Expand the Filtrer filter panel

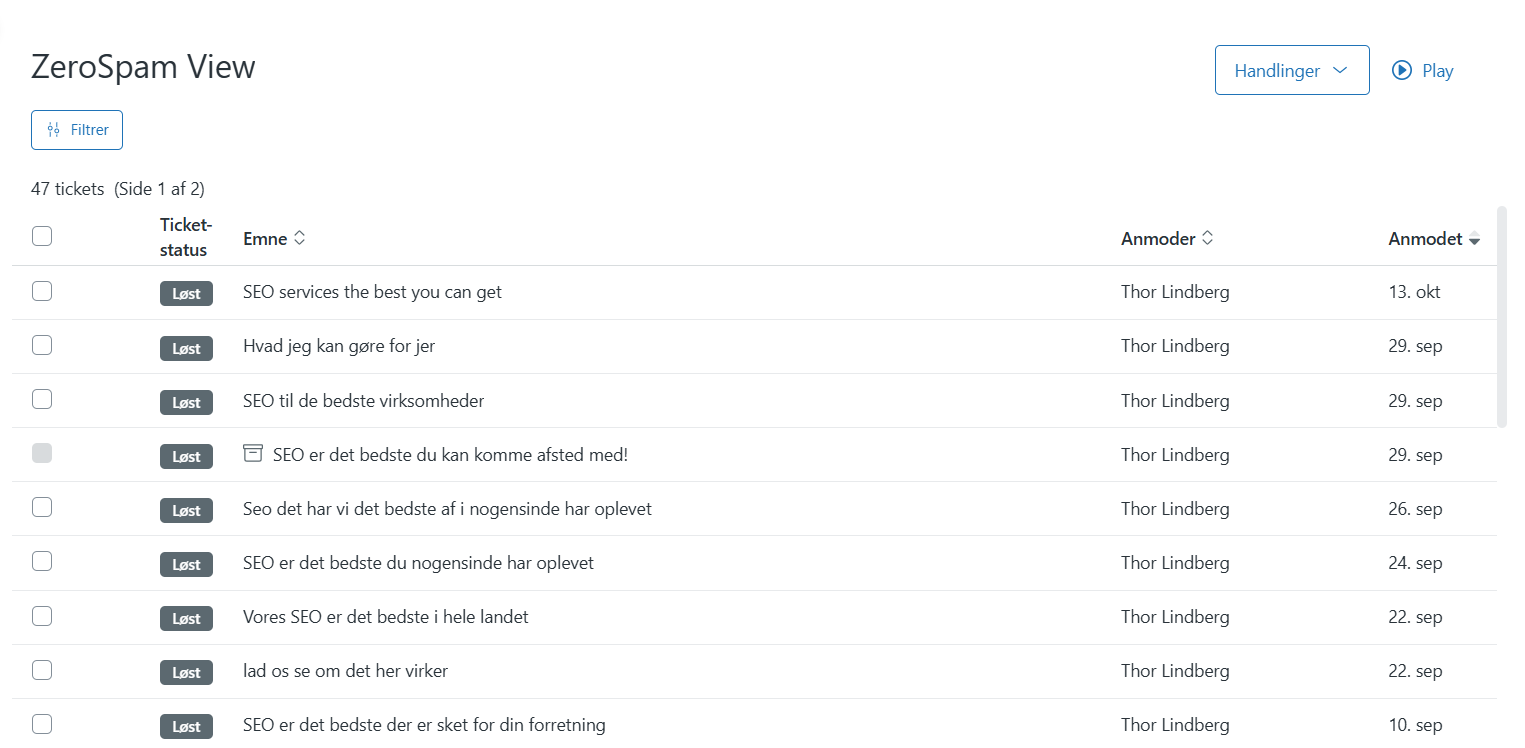tap(77, 130)
